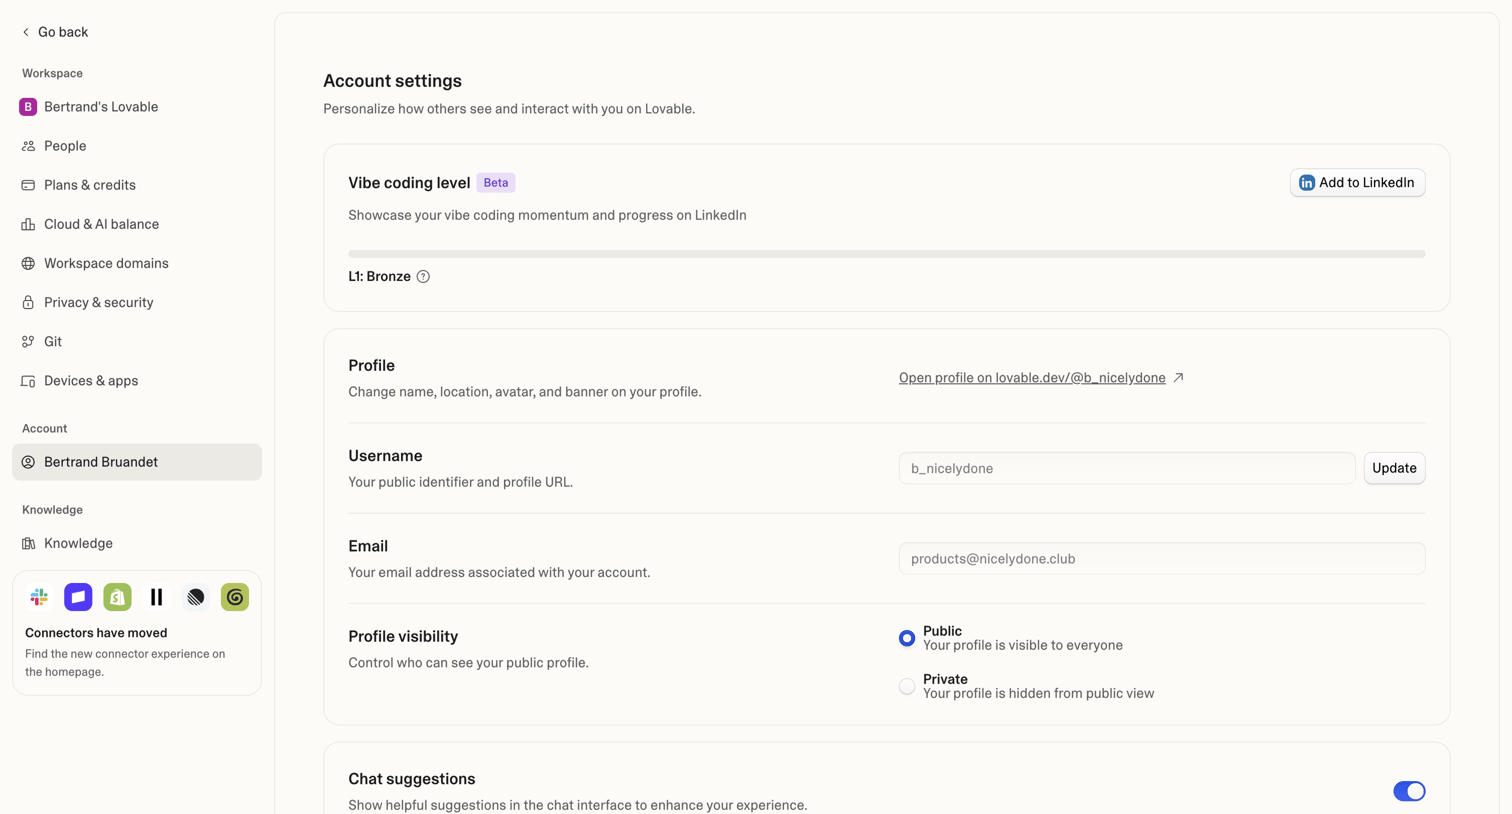The height and width of the screenshot is (814, 1512).
Task: Open Bertrand's Lovable workspace settings
Action: pos(137,107)
